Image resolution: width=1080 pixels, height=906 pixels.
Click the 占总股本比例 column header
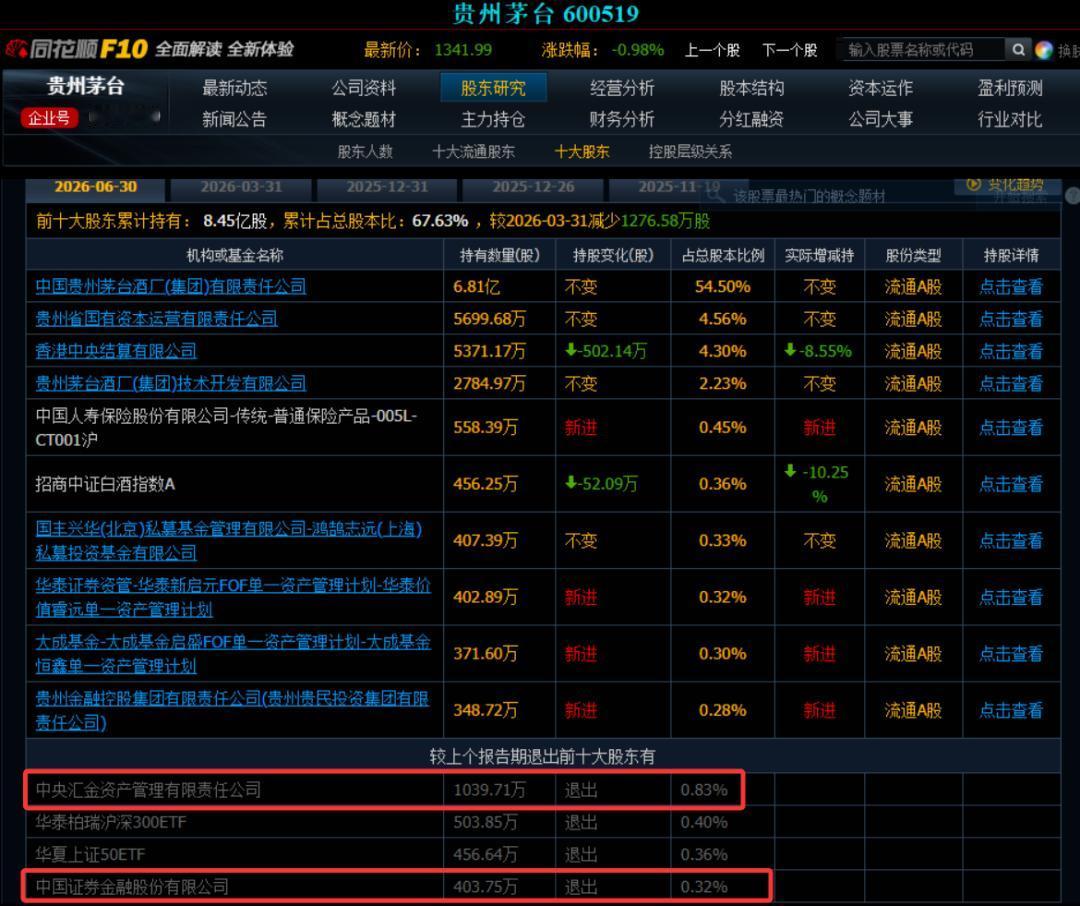[723, 256]
